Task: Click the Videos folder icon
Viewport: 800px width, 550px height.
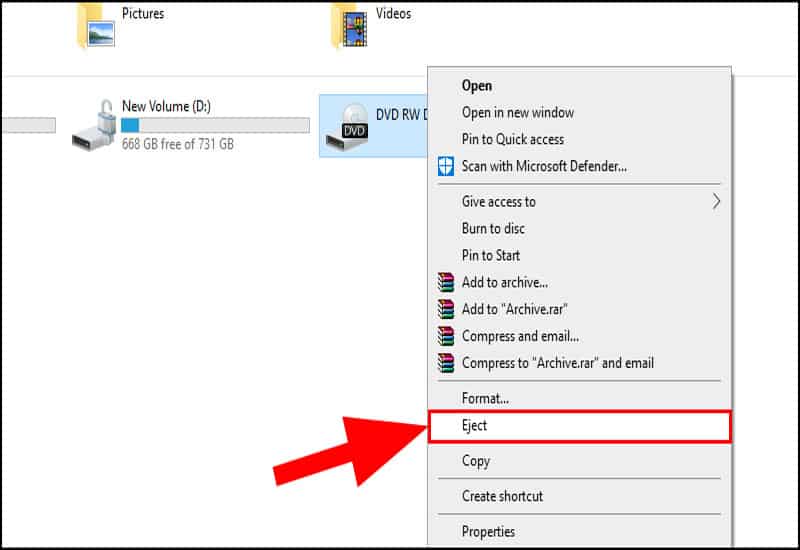Action: [x=351, y=26]
